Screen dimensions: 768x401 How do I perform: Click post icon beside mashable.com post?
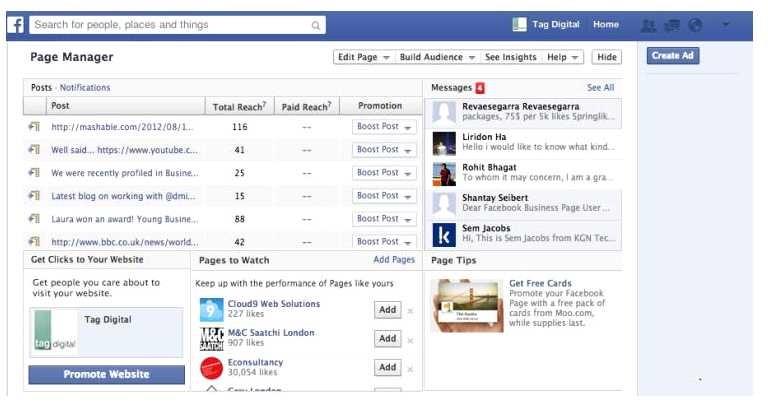click(x=34, y=127)
